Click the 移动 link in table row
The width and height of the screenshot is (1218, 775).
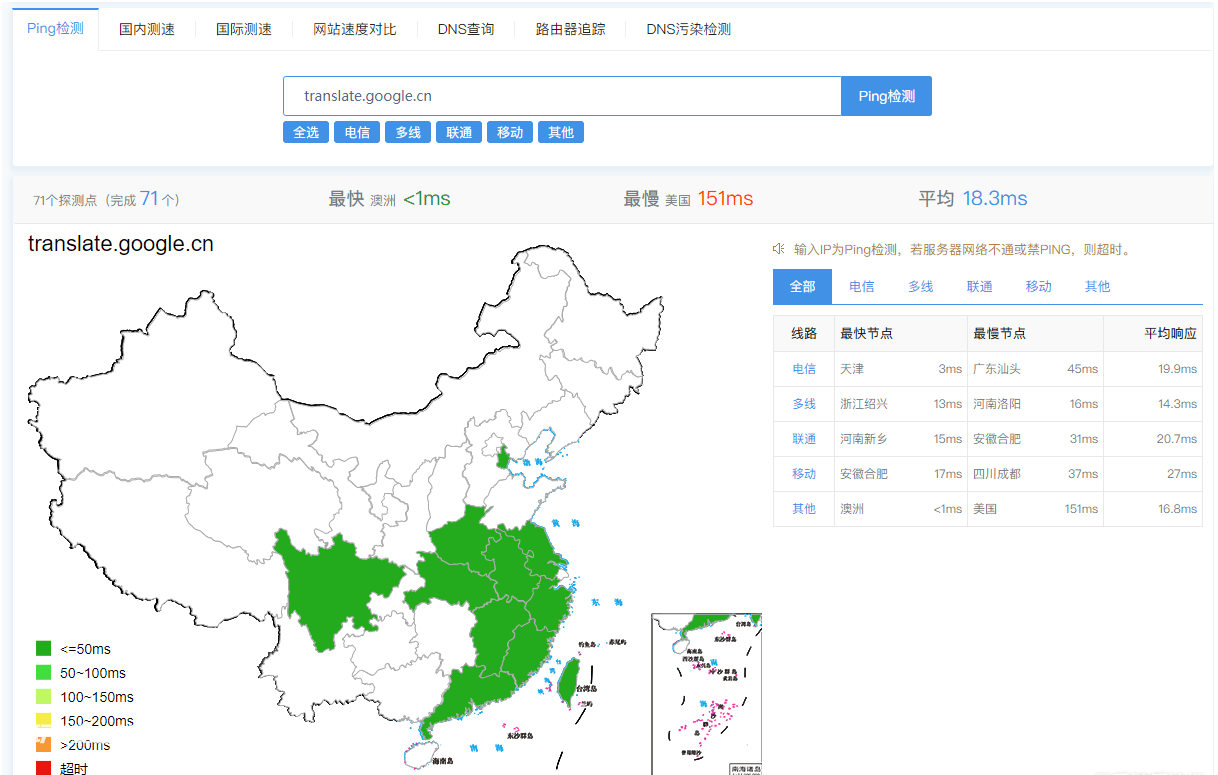(x=804, y=474)
